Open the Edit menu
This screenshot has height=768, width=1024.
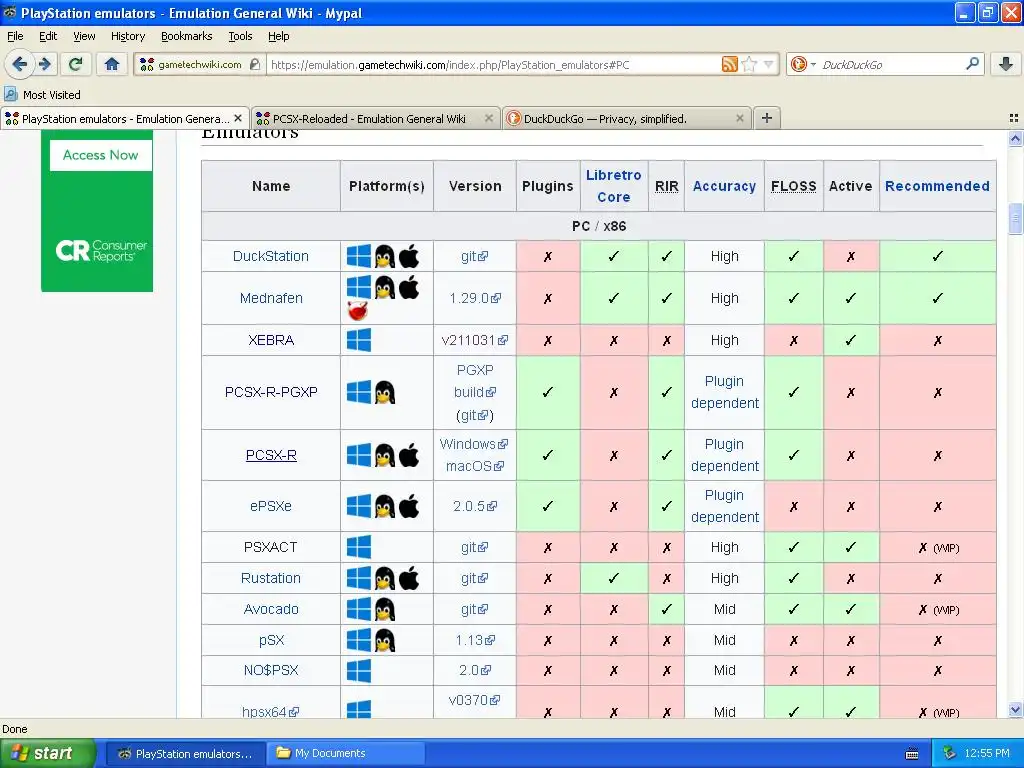48,36
